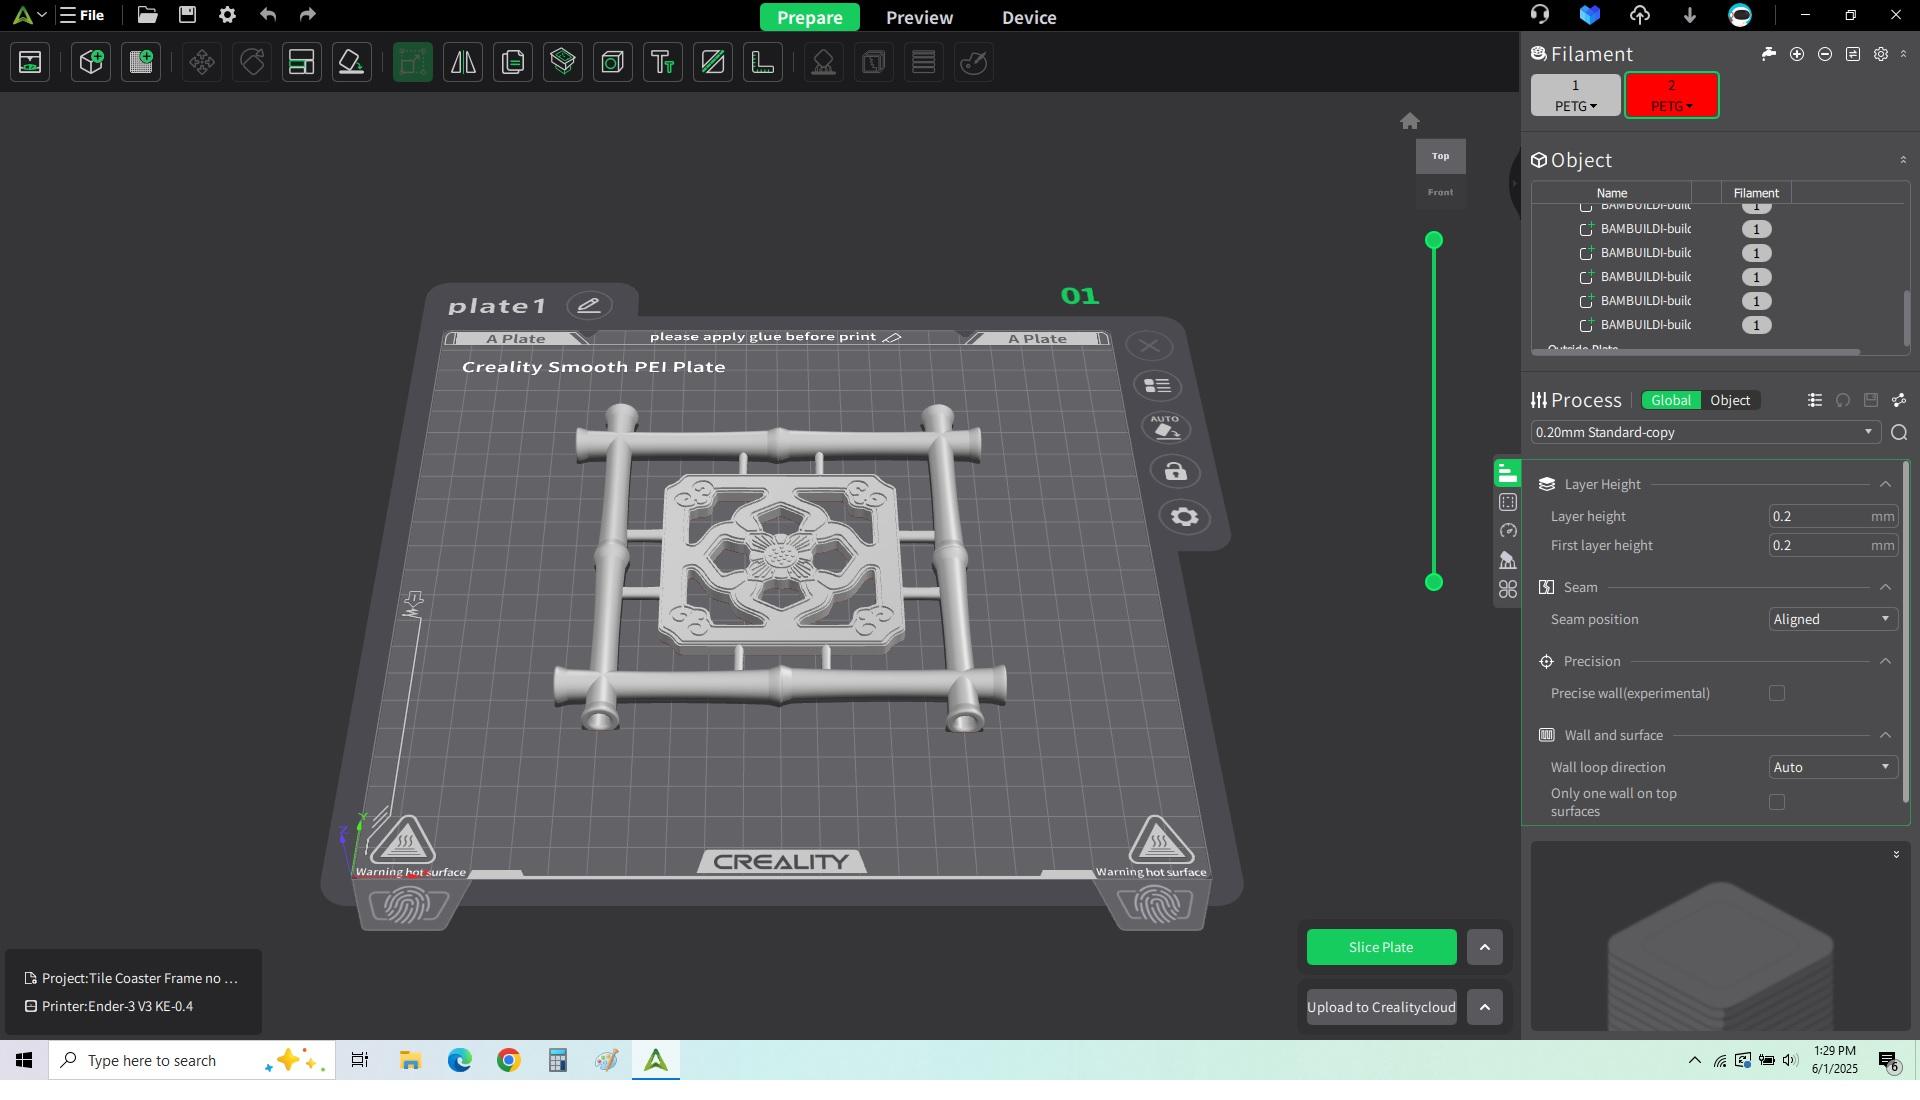Select the Mirror tool

tap(463, 62)
